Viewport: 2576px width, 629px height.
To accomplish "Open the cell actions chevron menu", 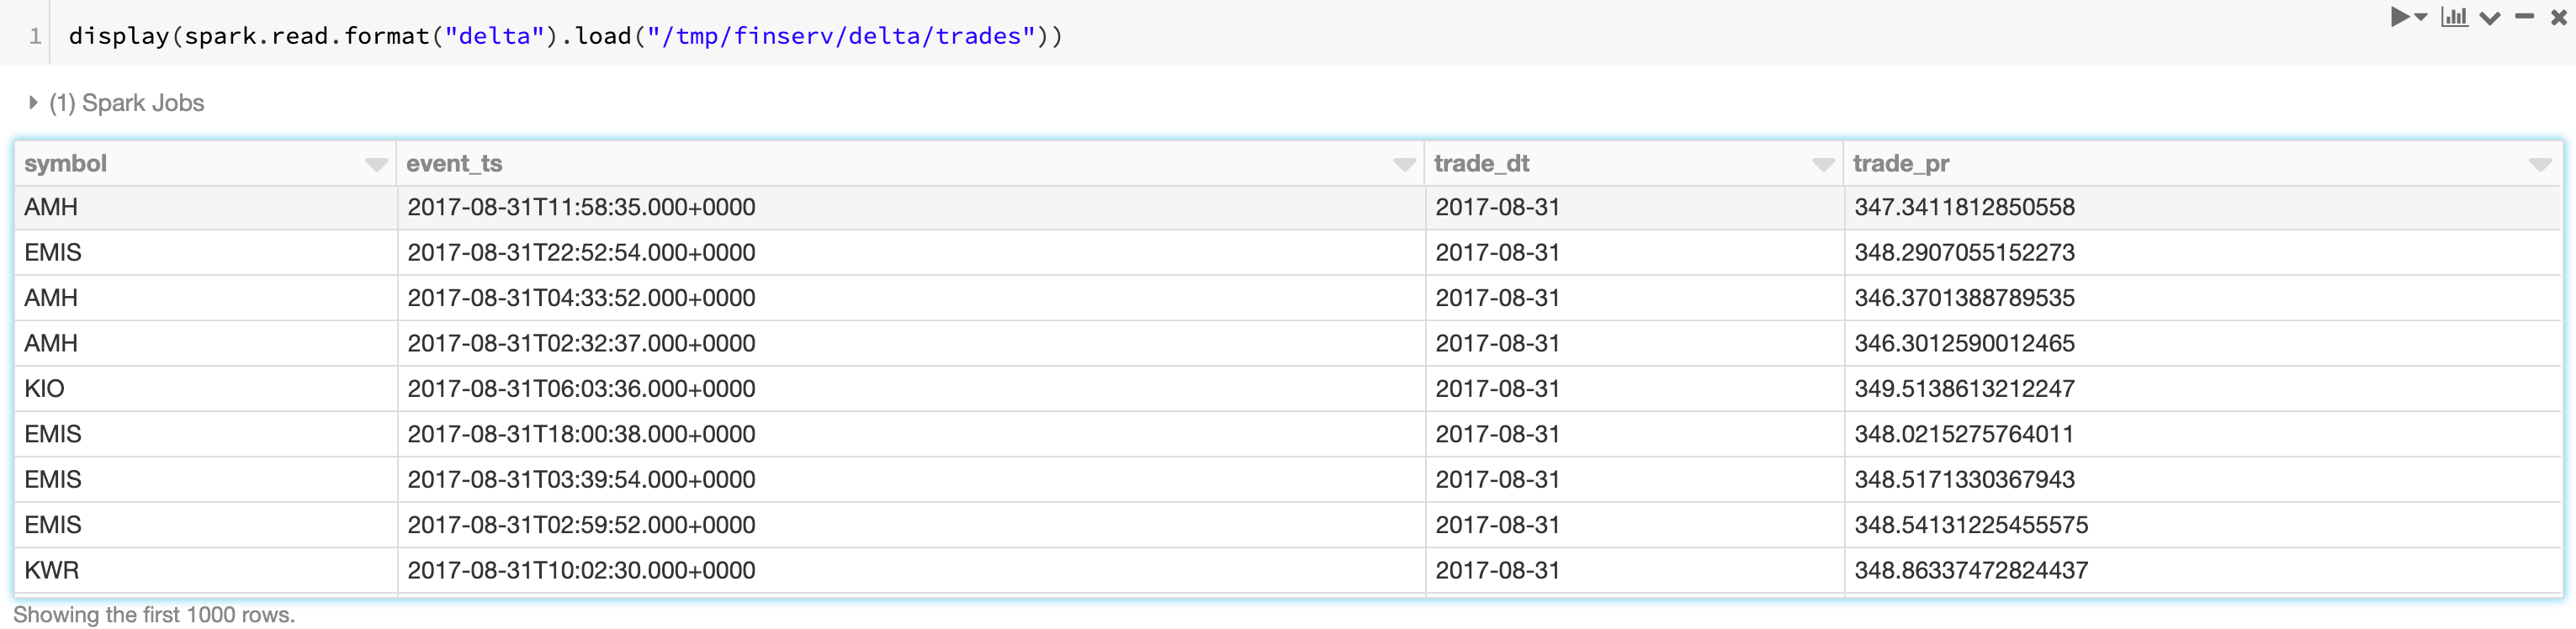I will [x=2490, y=18].
